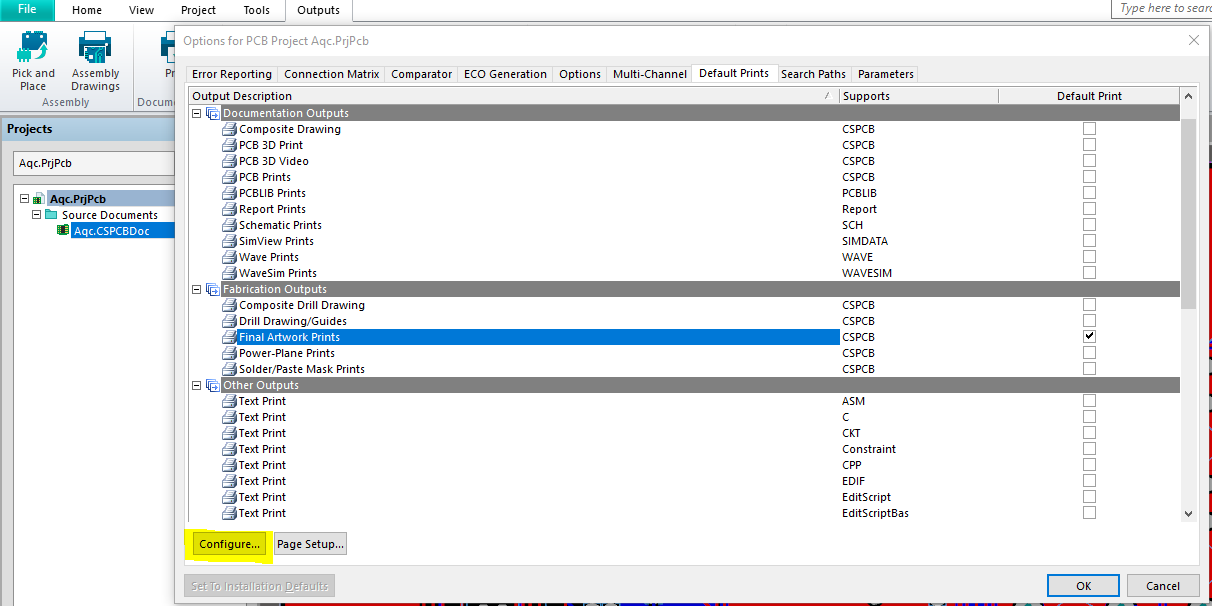
Task: Confirm dialog with OK button
Action: point(1083,586)
